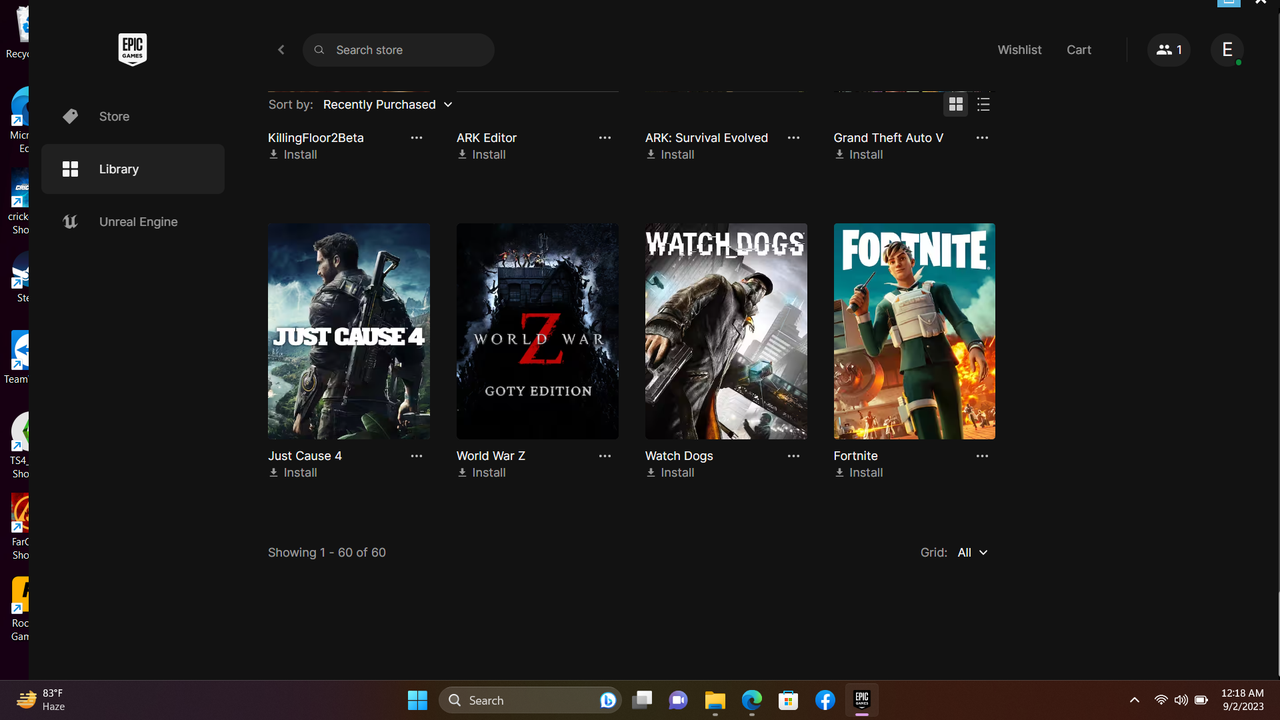This screenshot has height=720, width=1280.
Task: Click the Just Cause 4 cover art
Action: tap(348, 331)
